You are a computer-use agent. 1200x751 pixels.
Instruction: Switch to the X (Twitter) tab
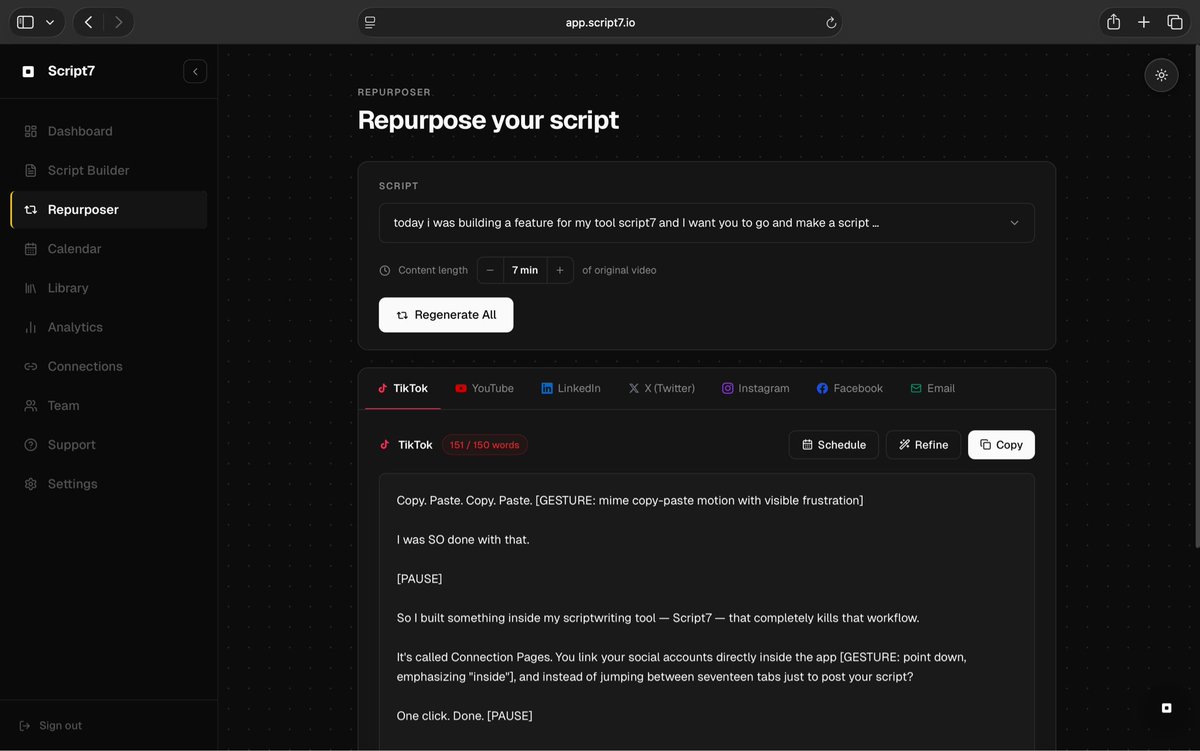tap(661, 388)
